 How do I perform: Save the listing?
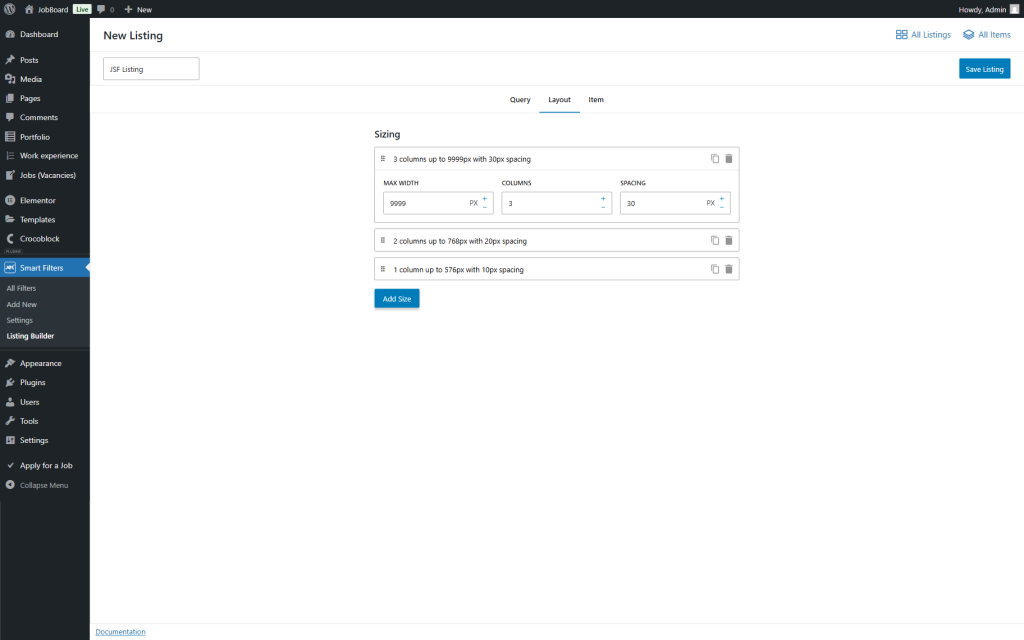pos(984,69)
